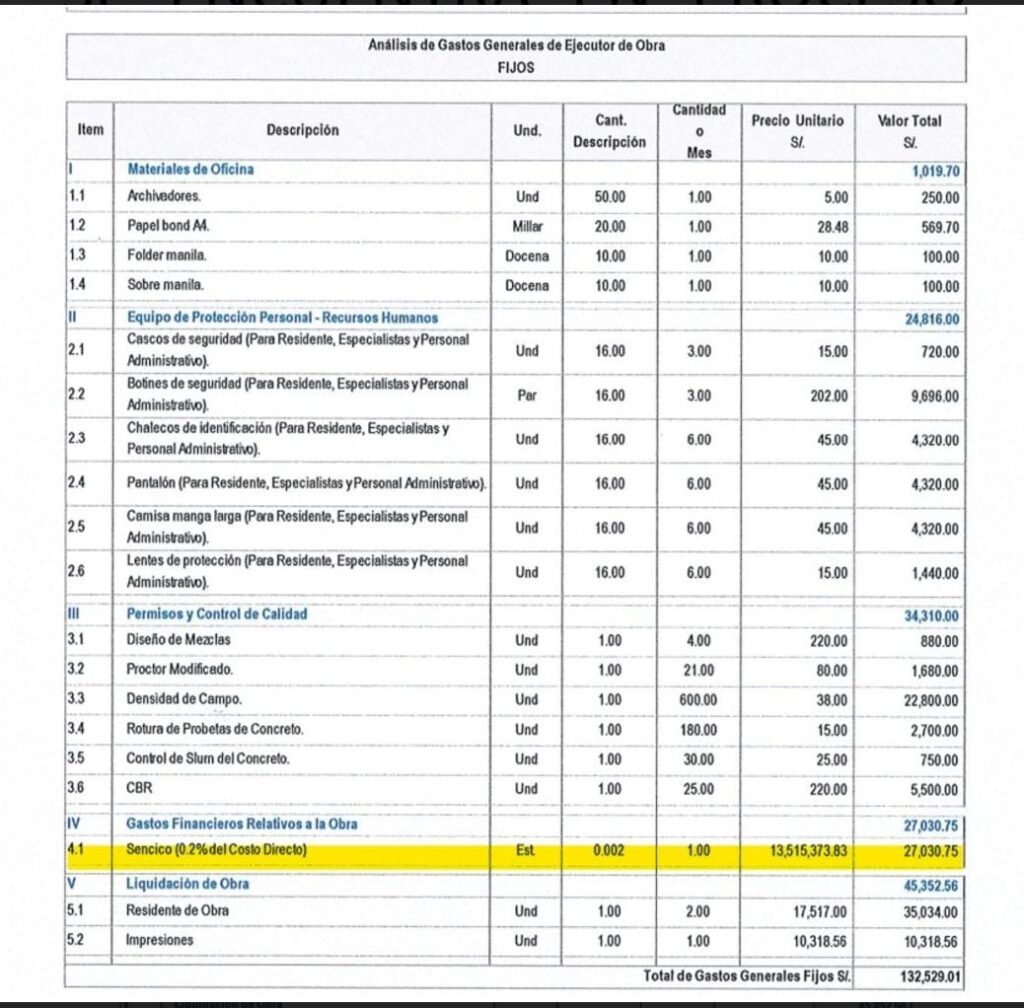Select the Residente de Obra total 35,034.00
This screenshot has width=1024, height=1008.
pyautogui.click(x=930, y=912)
